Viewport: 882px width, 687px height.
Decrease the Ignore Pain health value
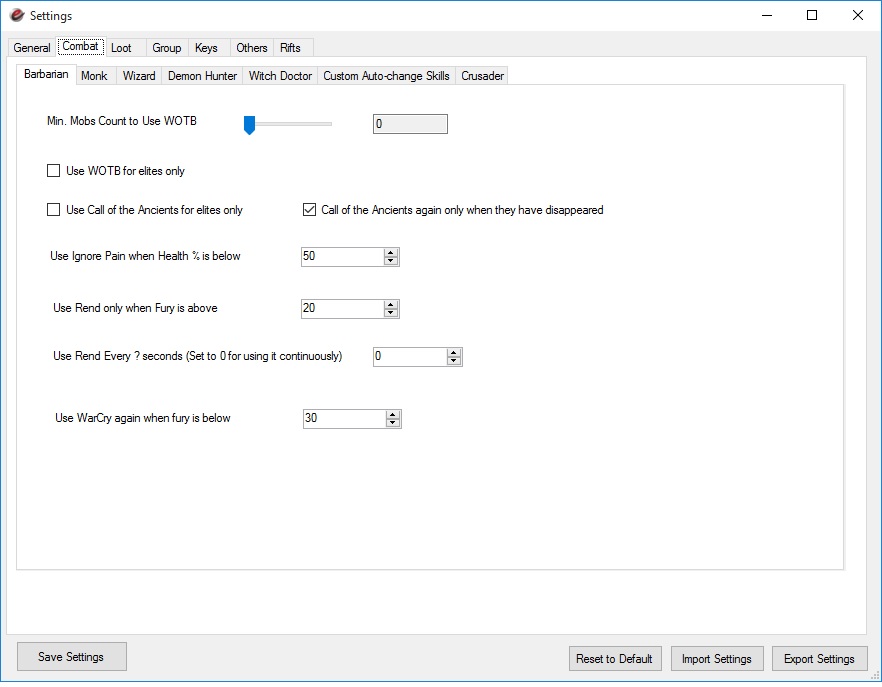[391, 261]
